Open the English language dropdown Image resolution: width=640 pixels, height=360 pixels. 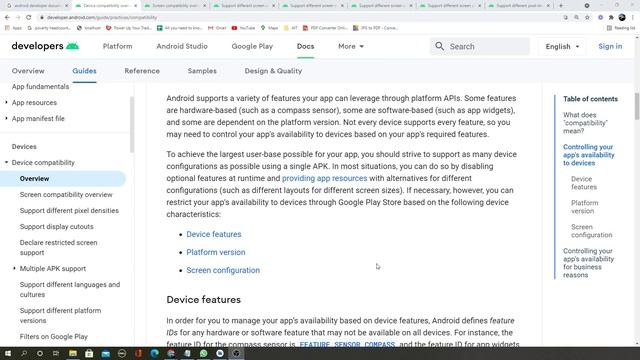tap(562, 47)
